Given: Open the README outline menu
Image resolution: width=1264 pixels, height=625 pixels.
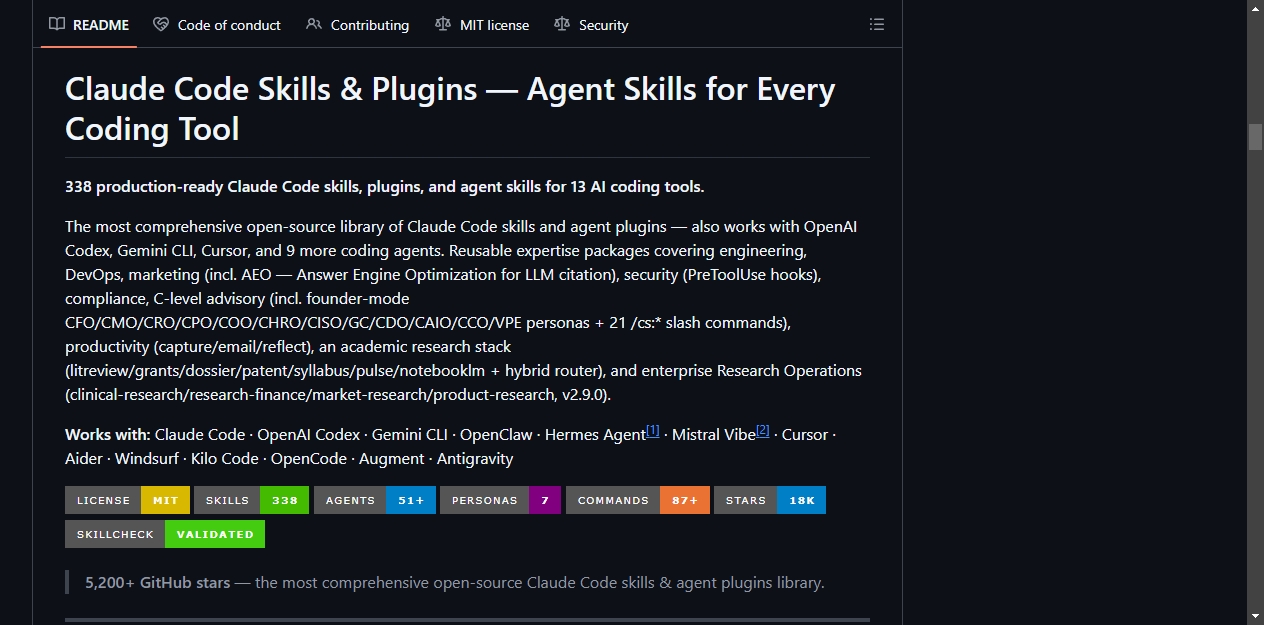Looking at the screenshot, I should pos(877,24).
